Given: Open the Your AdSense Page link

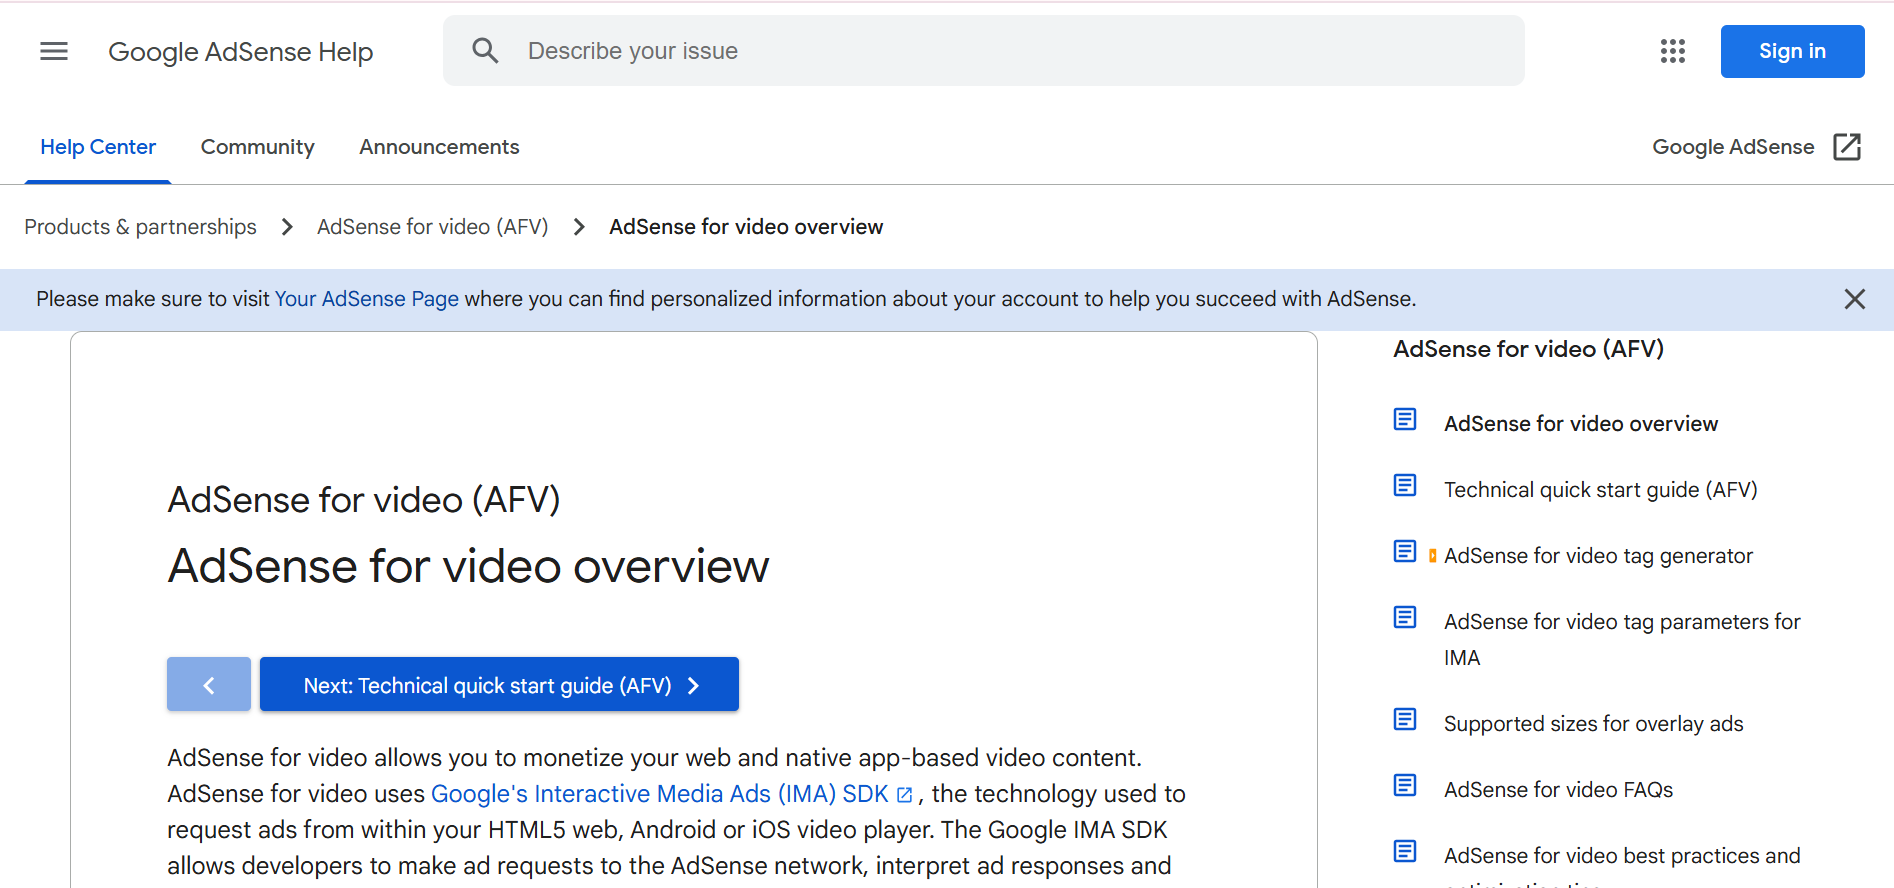Looking at the screenshot, I should pyautogui.click(x=367, y=299).
